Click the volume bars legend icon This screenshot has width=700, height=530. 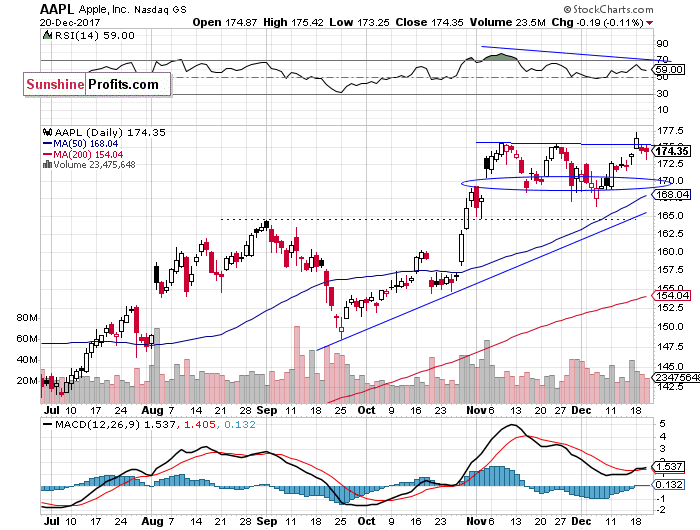(x=47, y=165)
